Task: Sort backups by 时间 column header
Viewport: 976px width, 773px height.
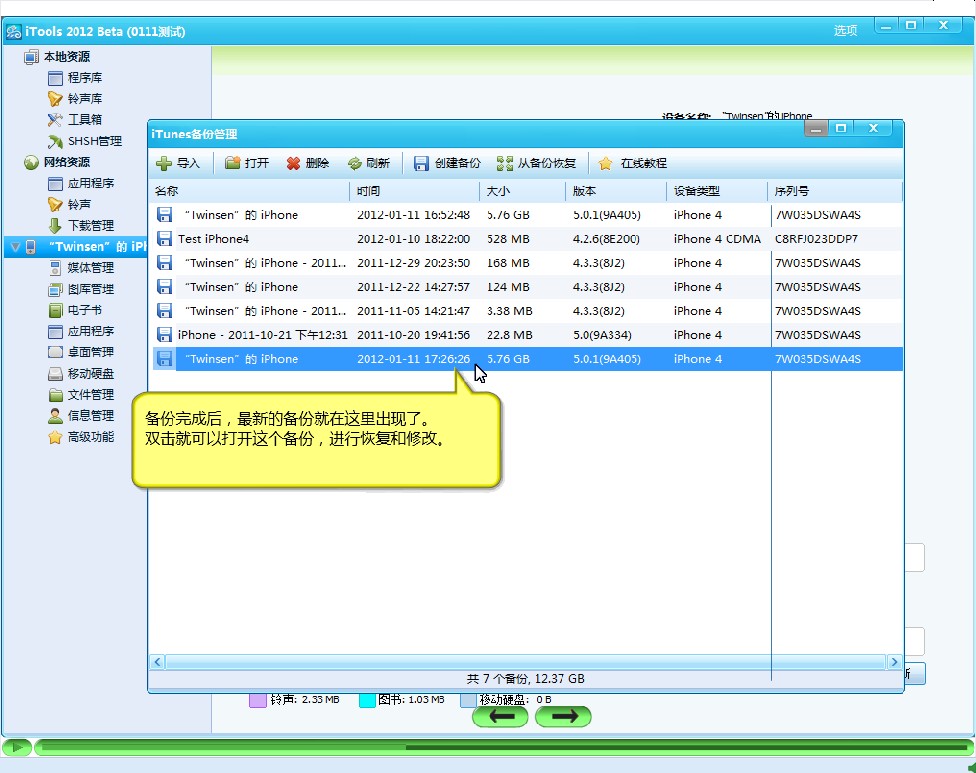Action: 415,191
